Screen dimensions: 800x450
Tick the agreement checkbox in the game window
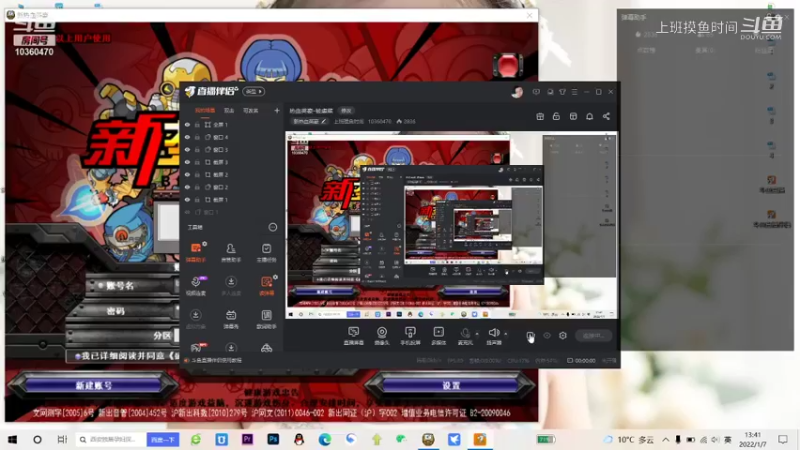click(x=78, y=356)
